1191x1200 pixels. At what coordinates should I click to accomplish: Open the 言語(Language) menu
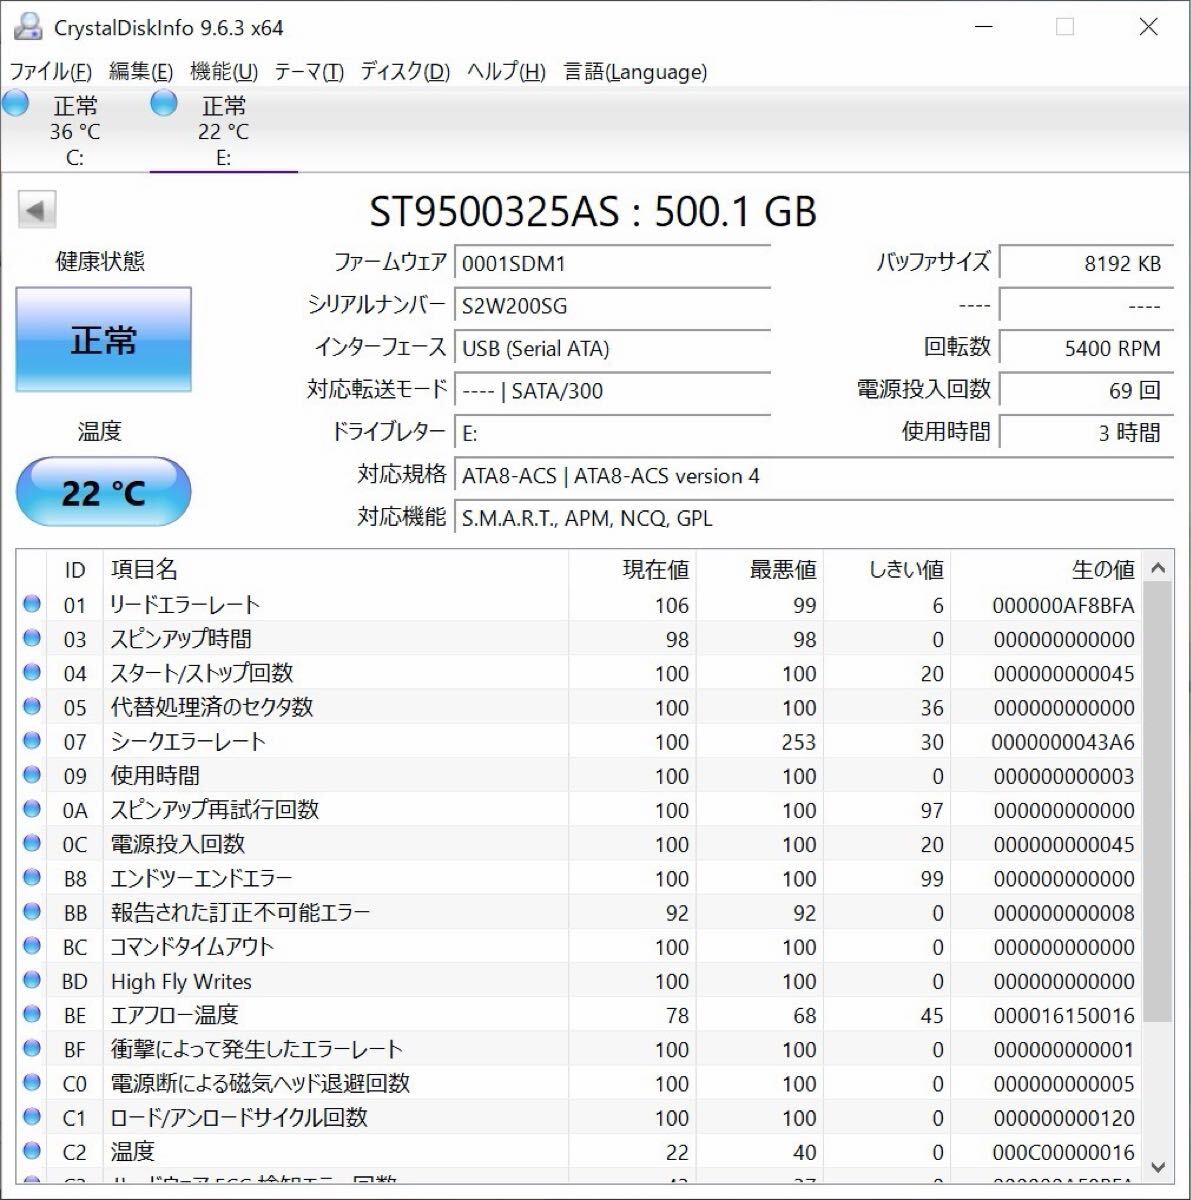coord(633,71)
